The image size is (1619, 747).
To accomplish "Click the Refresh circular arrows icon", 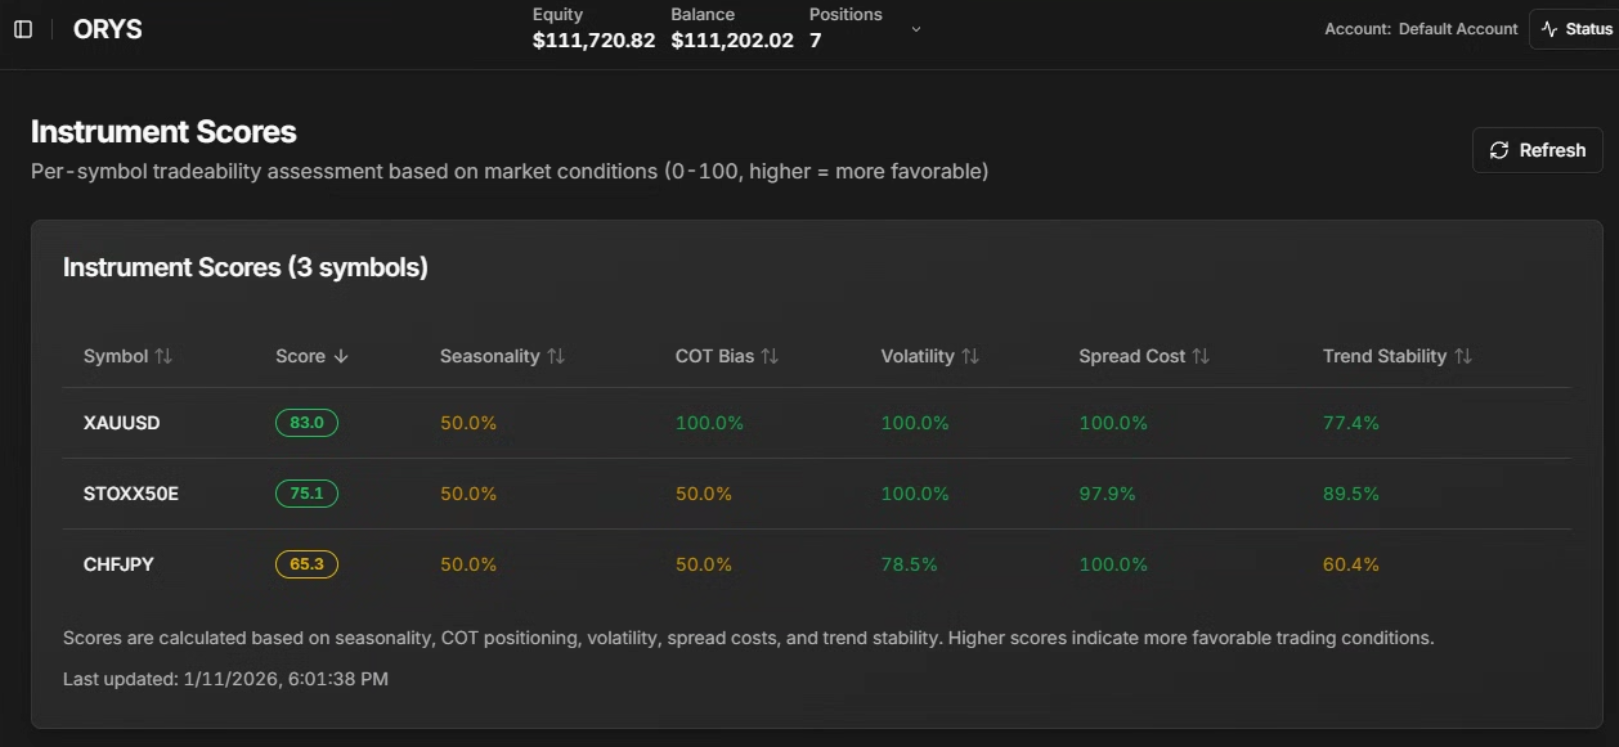I will (x=1498, y=150).
